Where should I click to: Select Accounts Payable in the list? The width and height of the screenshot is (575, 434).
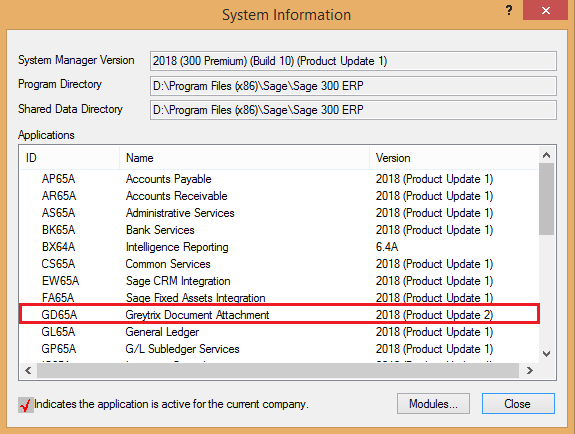tap(169, 179)
